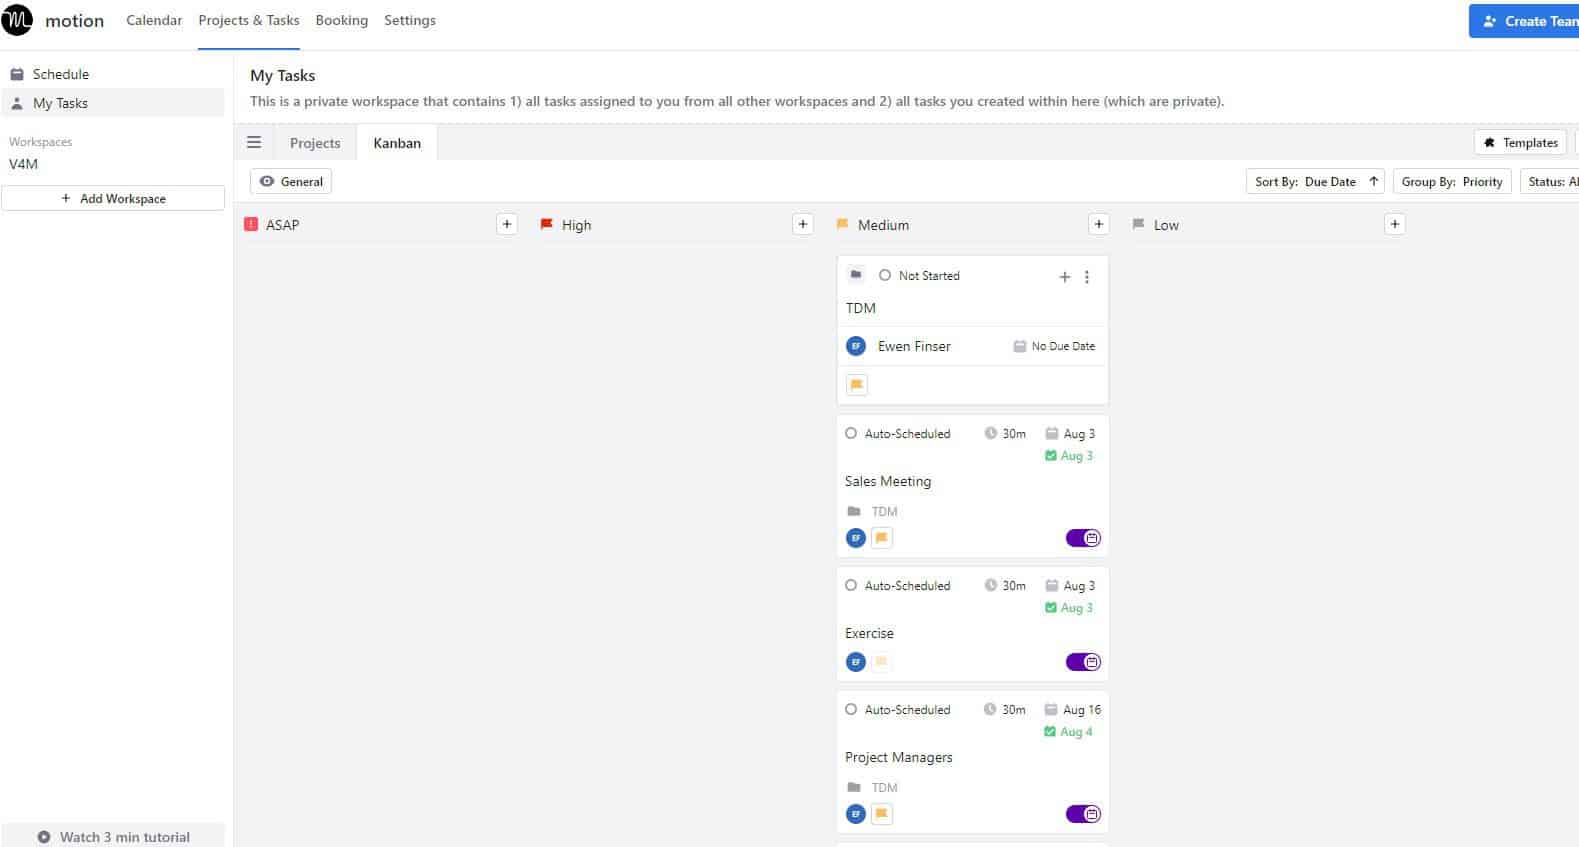Click the green Aug 4 scheduled date
This screenshot has width=1579, height=847.
tap(1069, 732)
